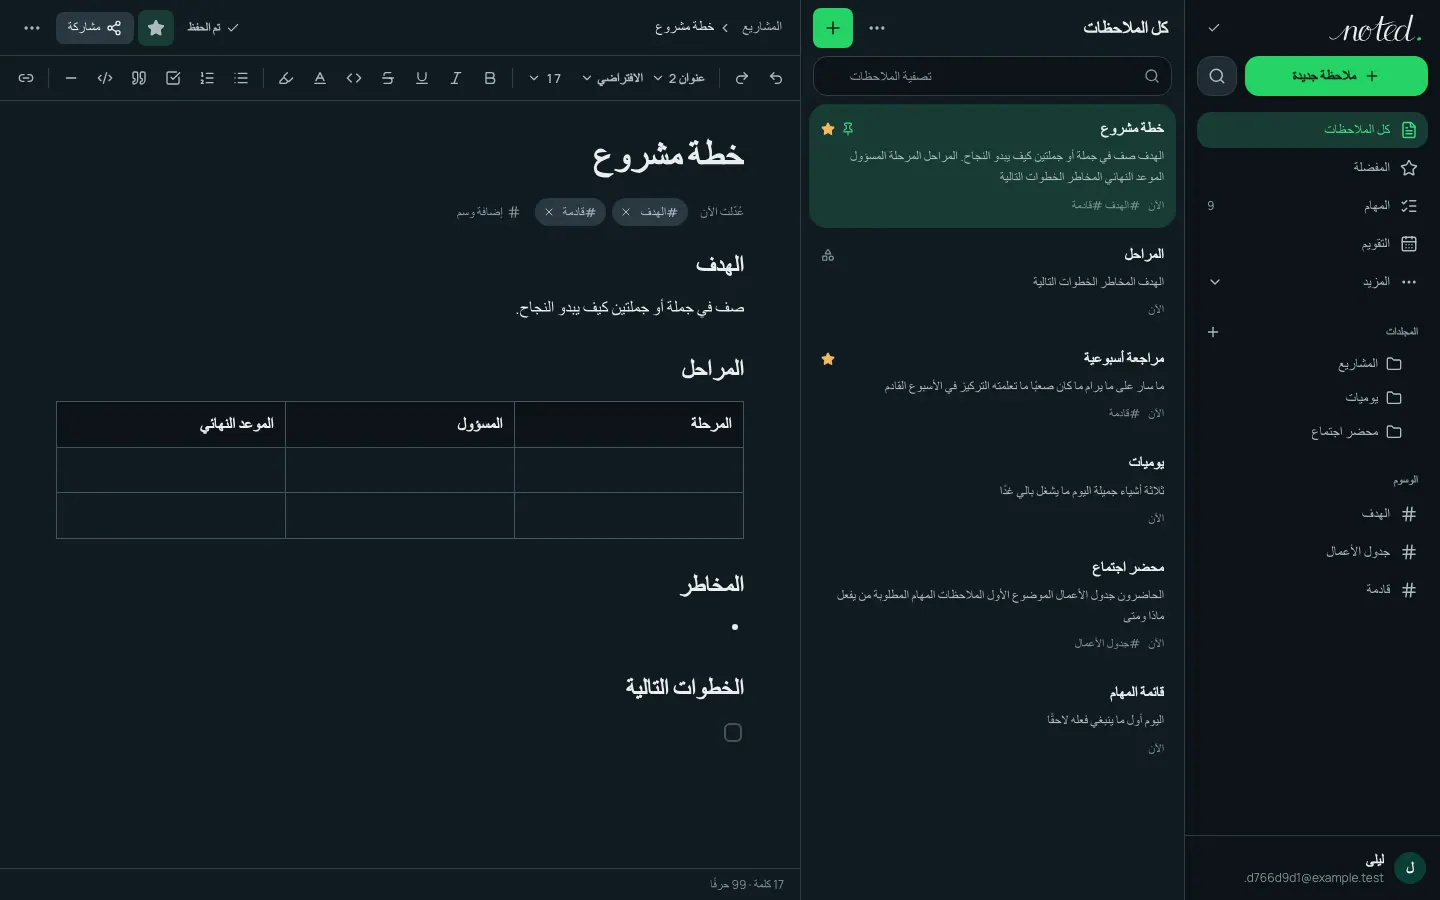Redo the last undone edit

pyautogui.click(x=742, y=78)
